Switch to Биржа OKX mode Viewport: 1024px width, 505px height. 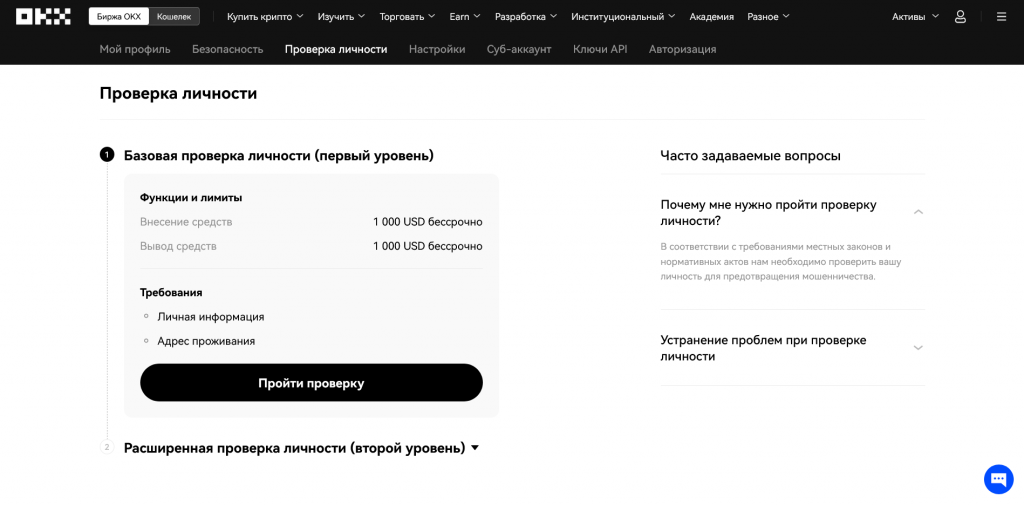click(x=119, y=16)
